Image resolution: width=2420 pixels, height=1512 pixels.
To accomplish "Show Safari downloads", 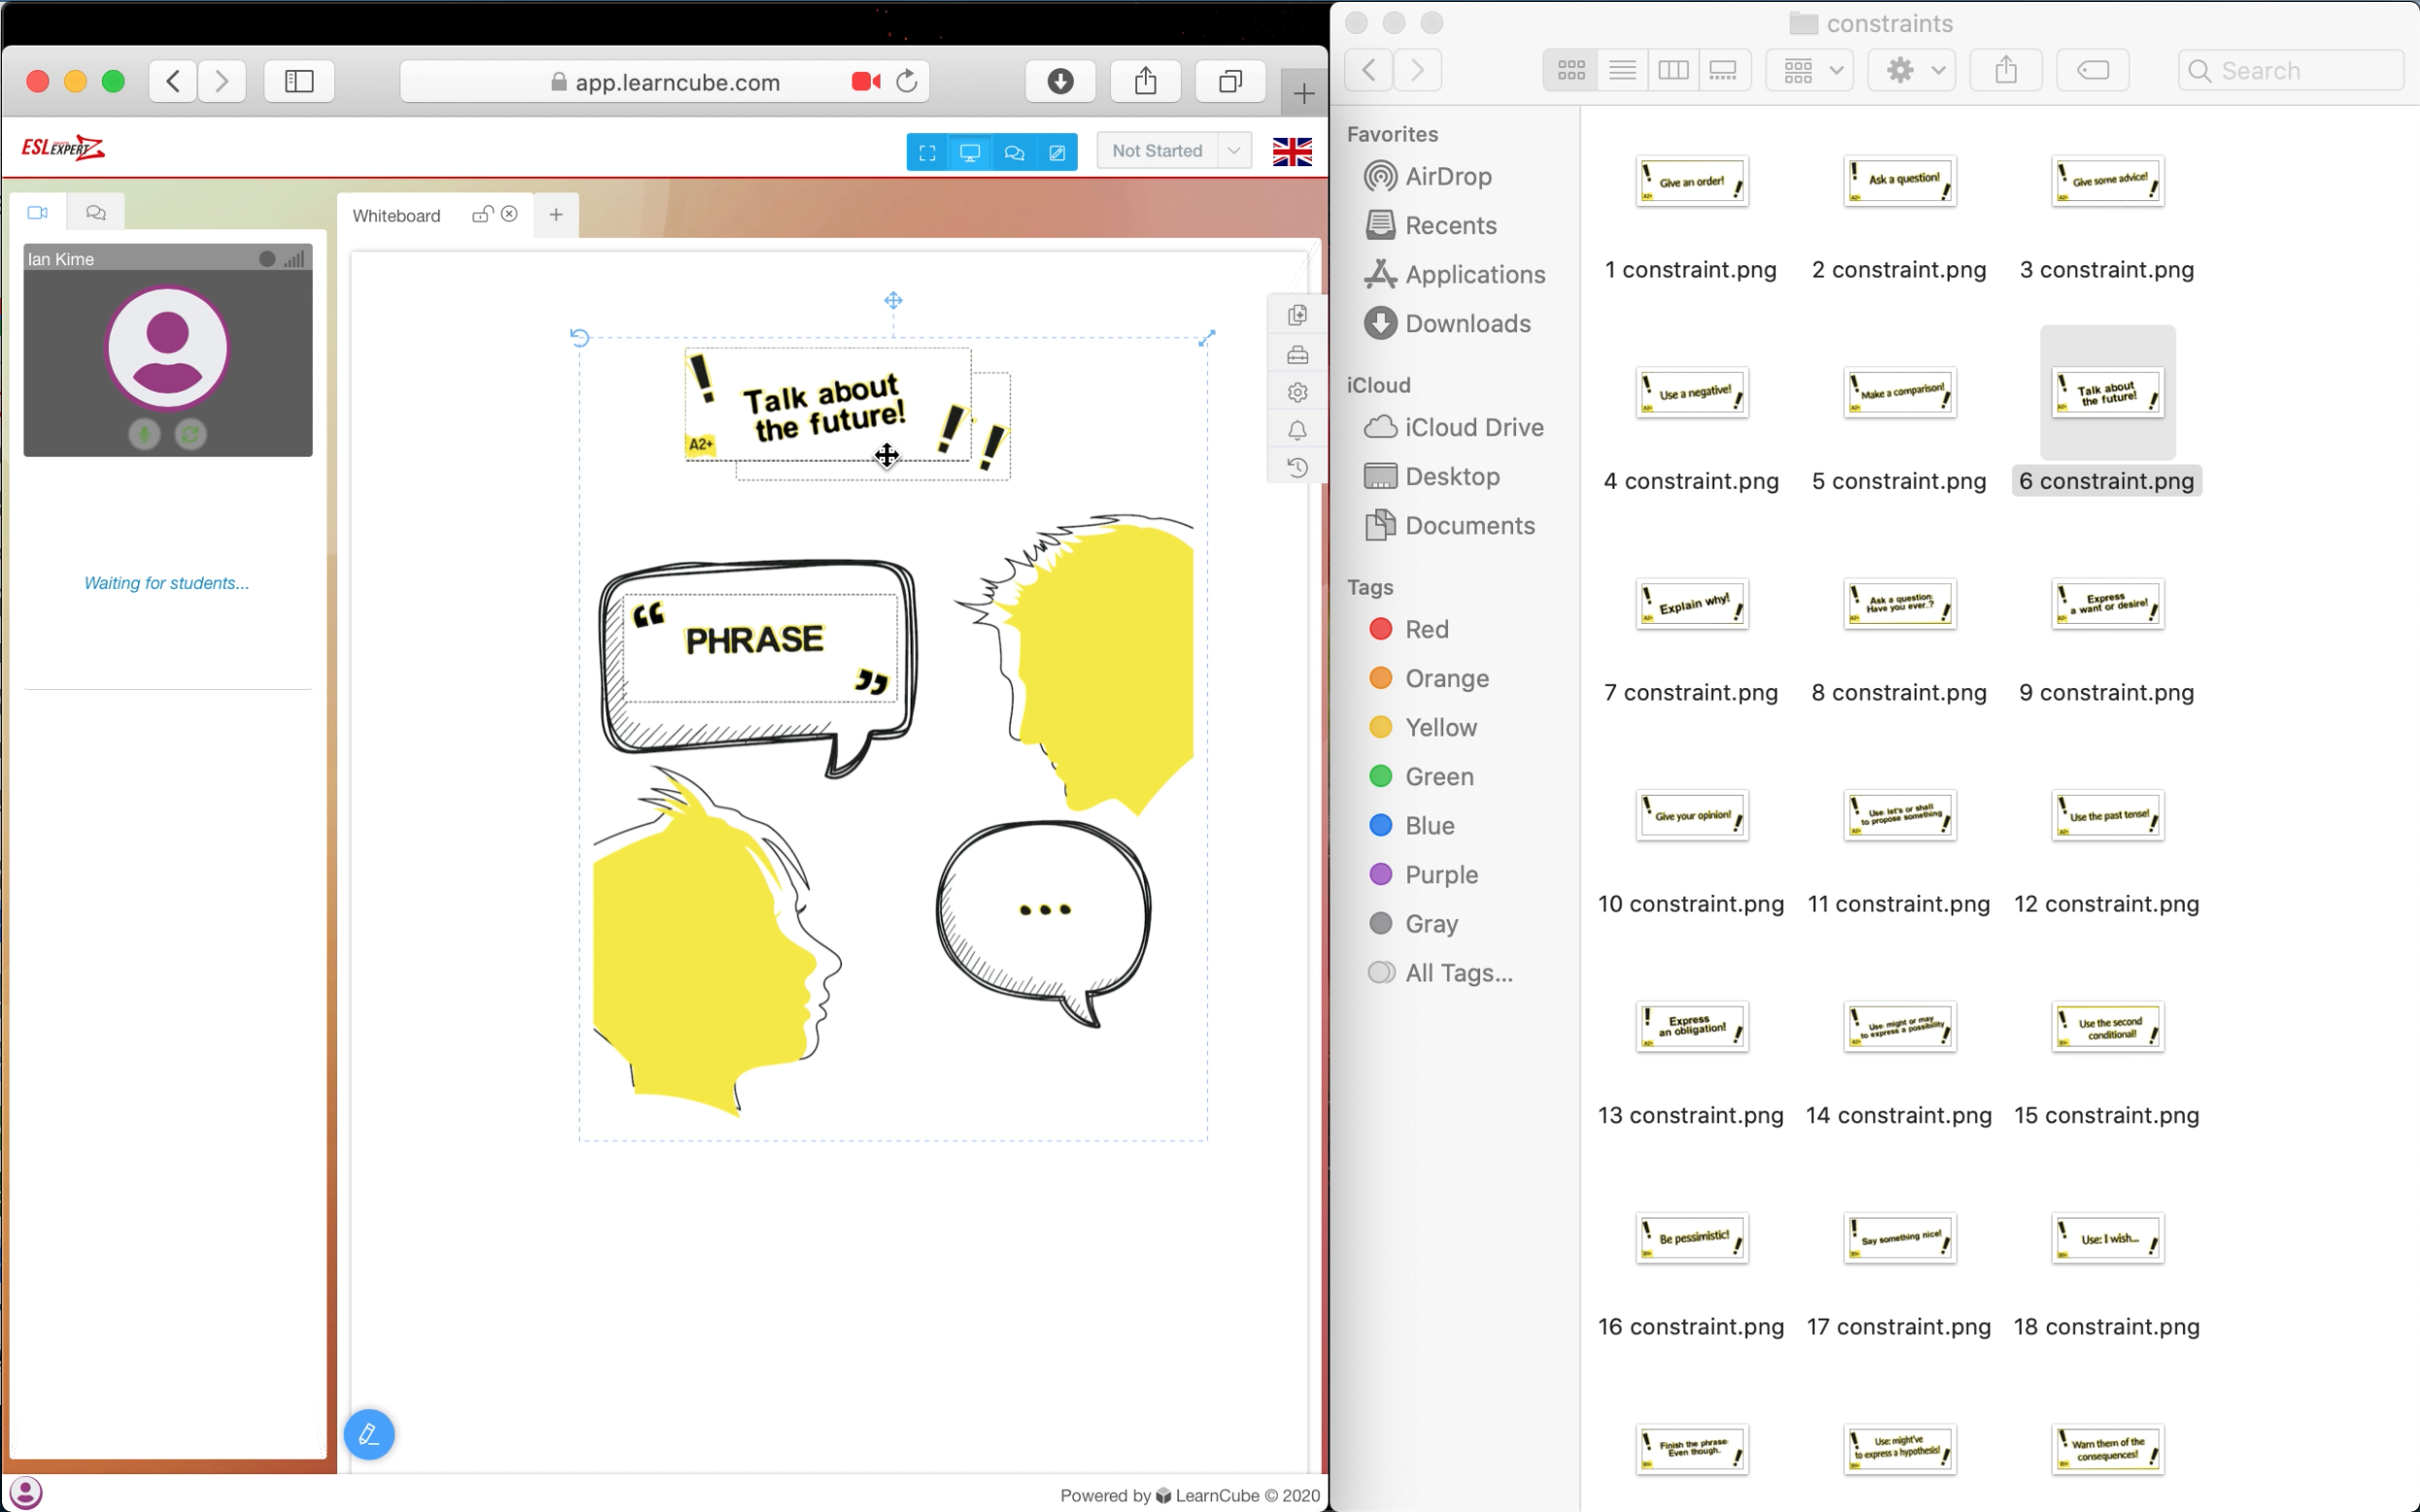I will coord(1060,81).
